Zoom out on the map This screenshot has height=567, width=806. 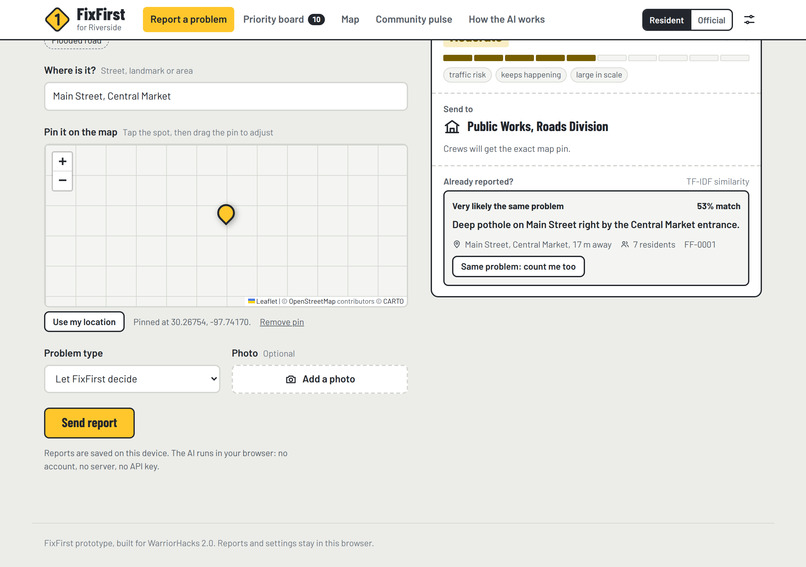pyautogui.click(x=62, y=180)
